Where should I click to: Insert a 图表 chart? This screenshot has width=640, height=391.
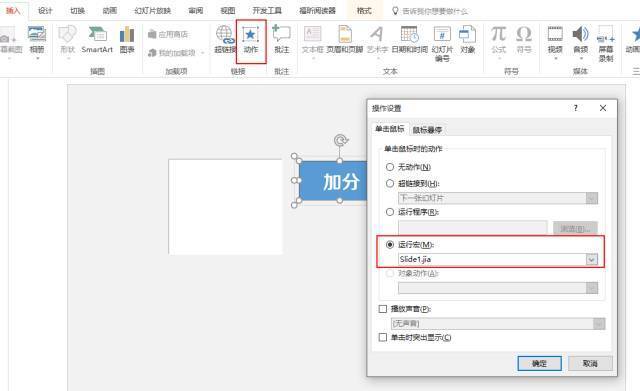pyautogui.click(x=127, y=39)
